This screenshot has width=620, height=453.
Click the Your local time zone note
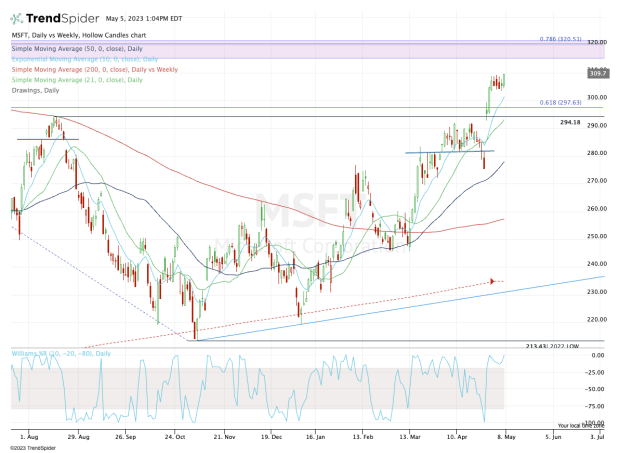[x=581, y=426]
